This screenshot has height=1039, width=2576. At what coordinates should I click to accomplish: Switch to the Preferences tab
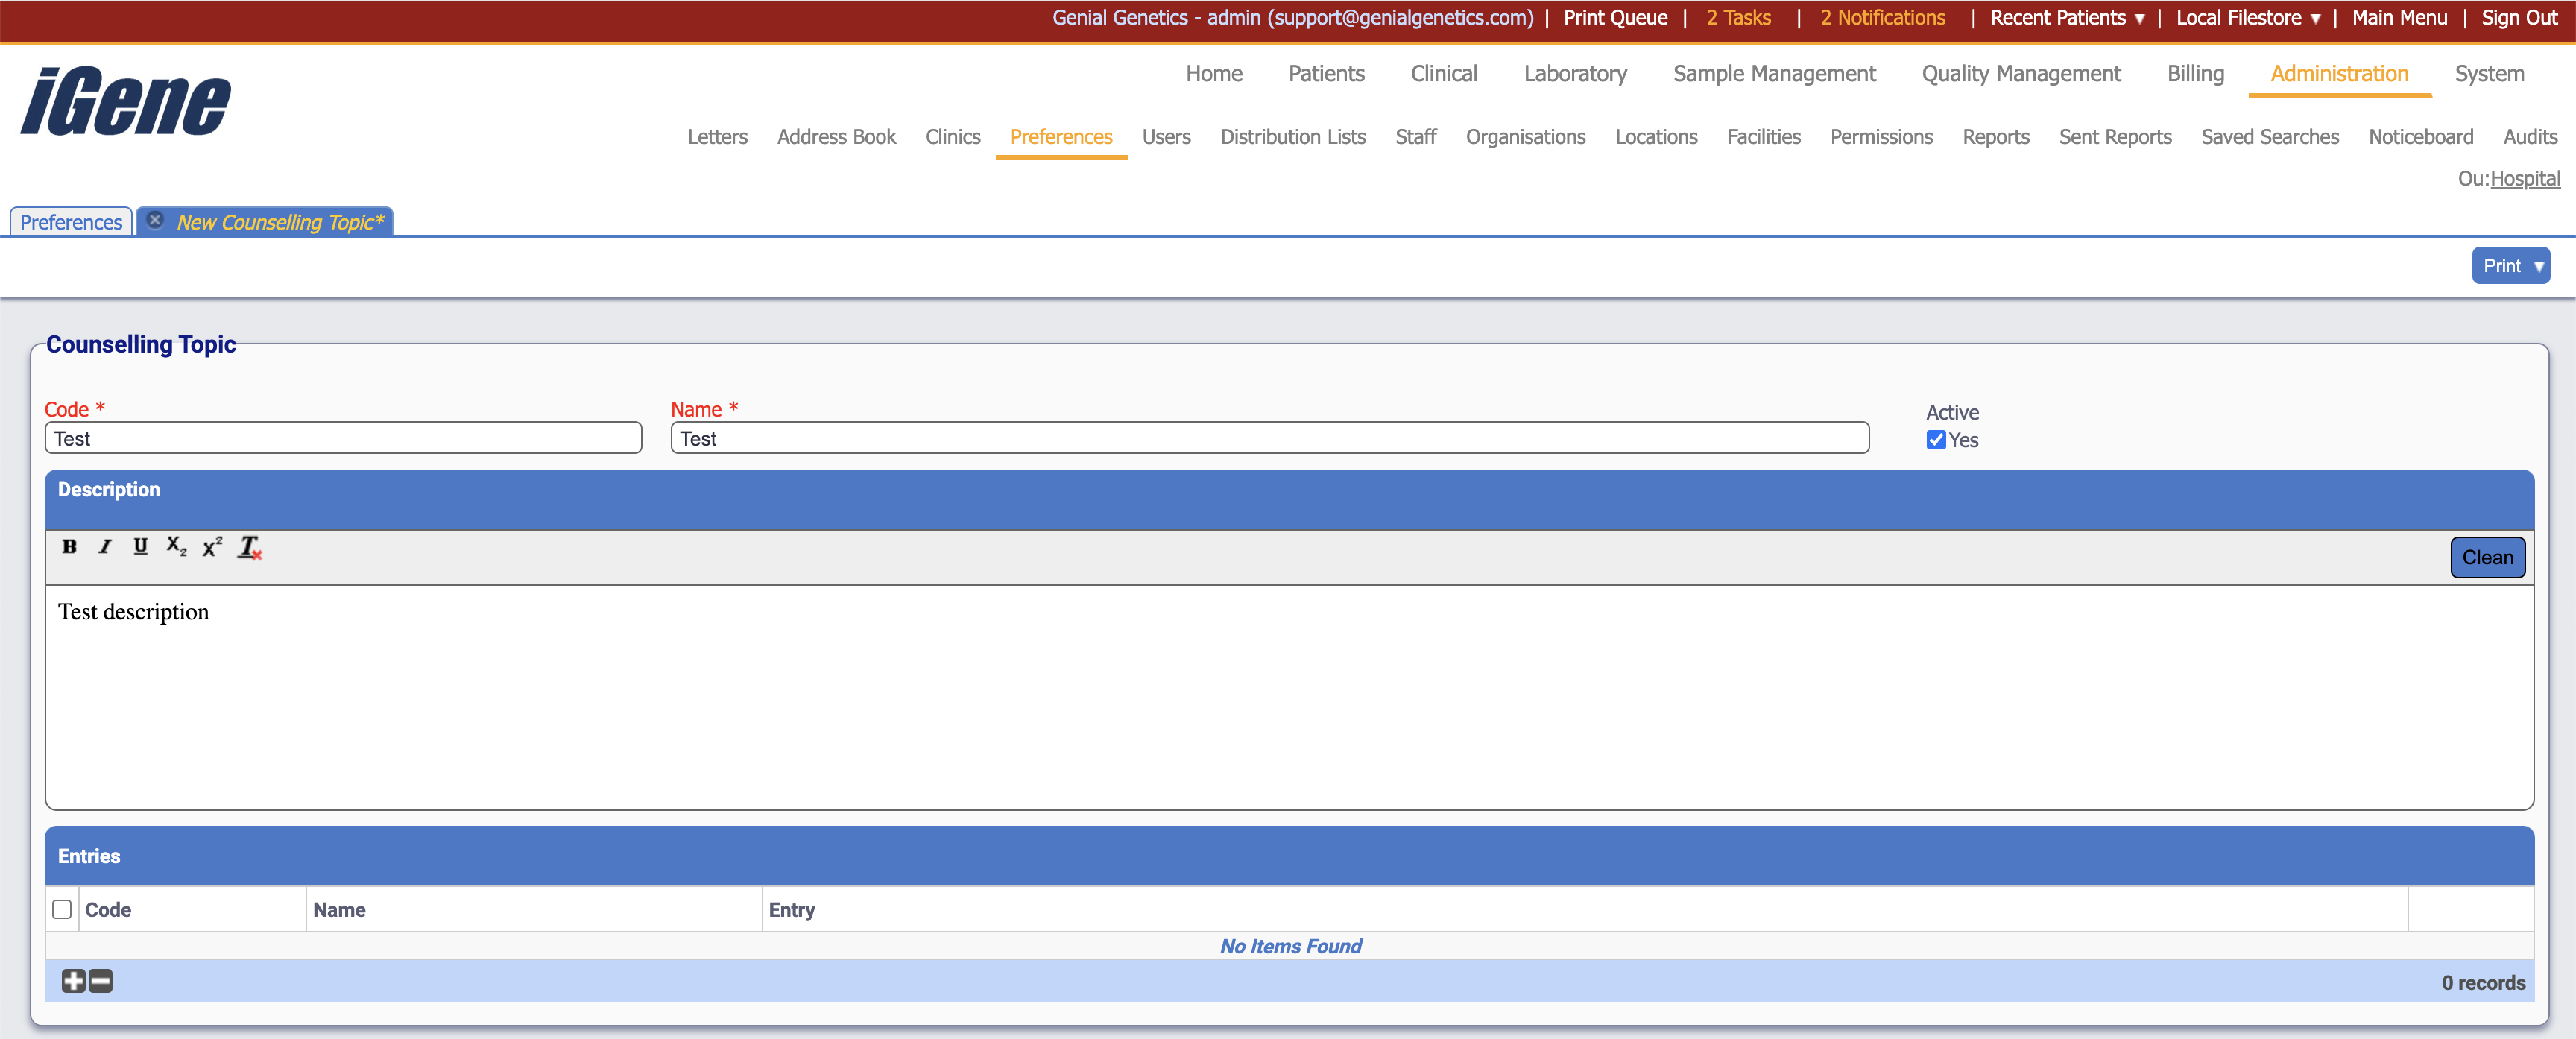tap(71, 222)
